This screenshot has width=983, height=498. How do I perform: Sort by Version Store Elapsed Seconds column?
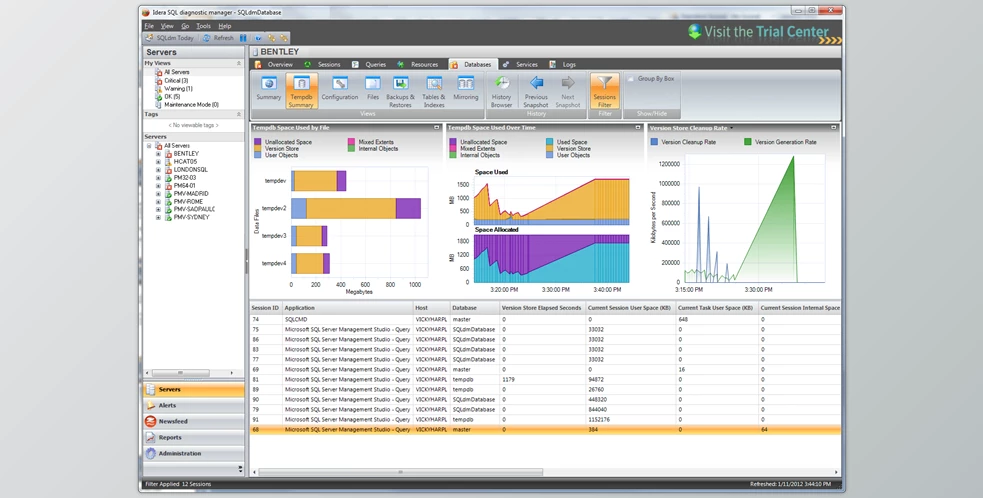tap(542, 308)
